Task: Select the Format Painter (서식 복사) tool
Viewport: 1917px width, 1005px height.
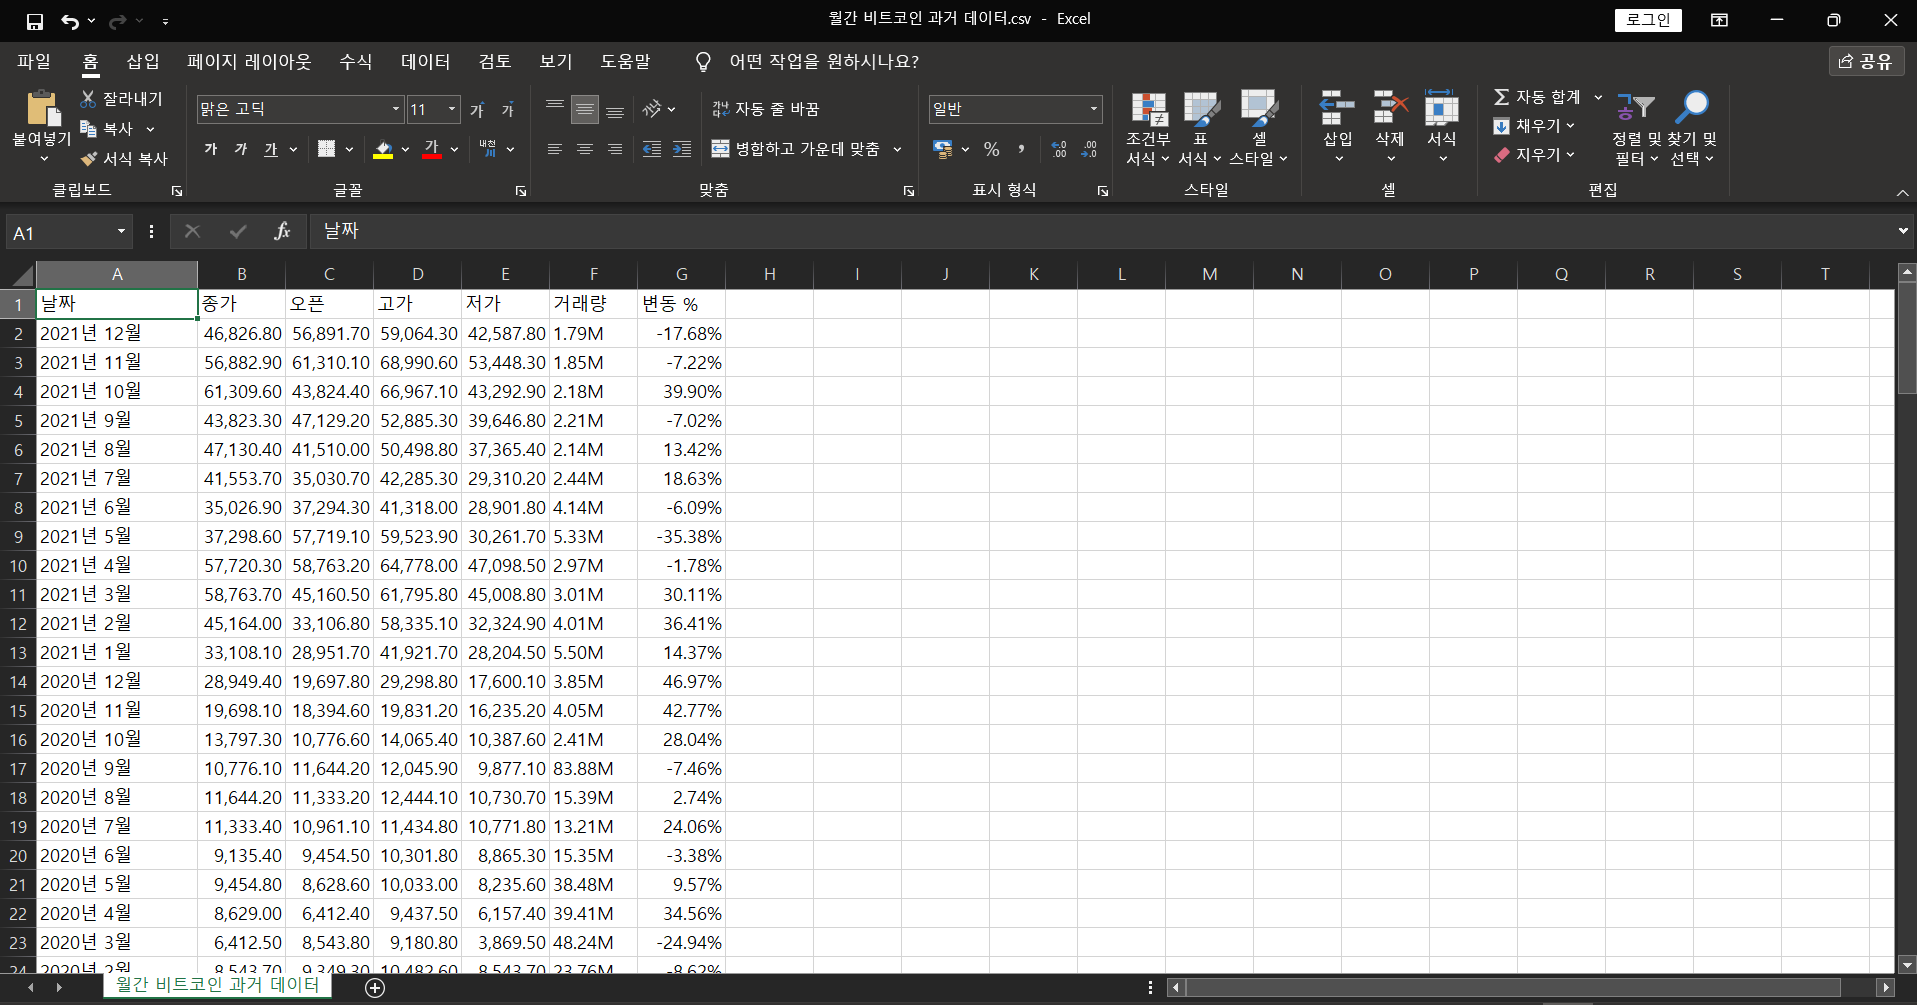Action: tap(124, 159)
